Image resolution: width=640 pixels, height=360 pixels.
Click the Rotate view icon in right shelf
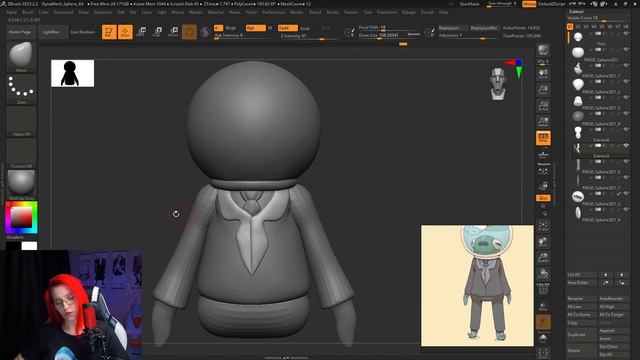point(543,273)
